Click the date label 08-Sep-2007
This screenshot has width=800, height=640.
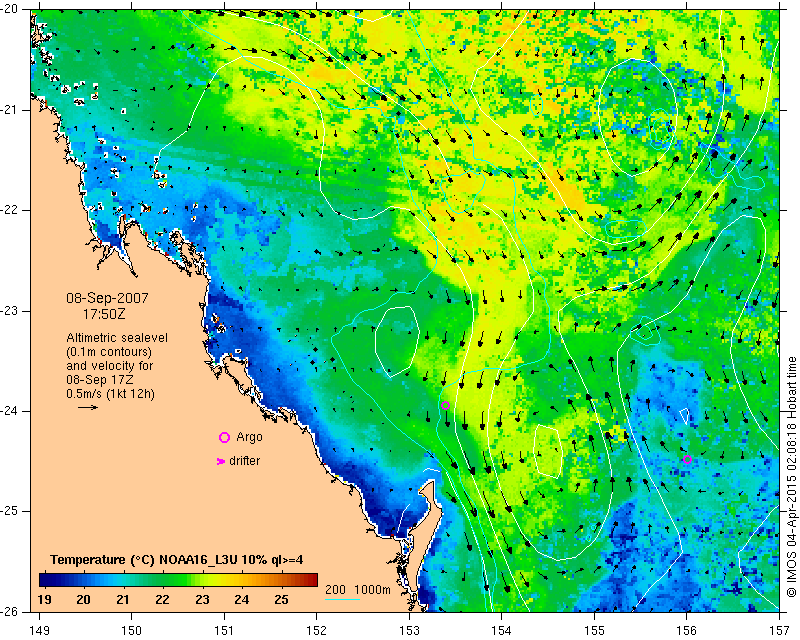(x=107, y=298)
